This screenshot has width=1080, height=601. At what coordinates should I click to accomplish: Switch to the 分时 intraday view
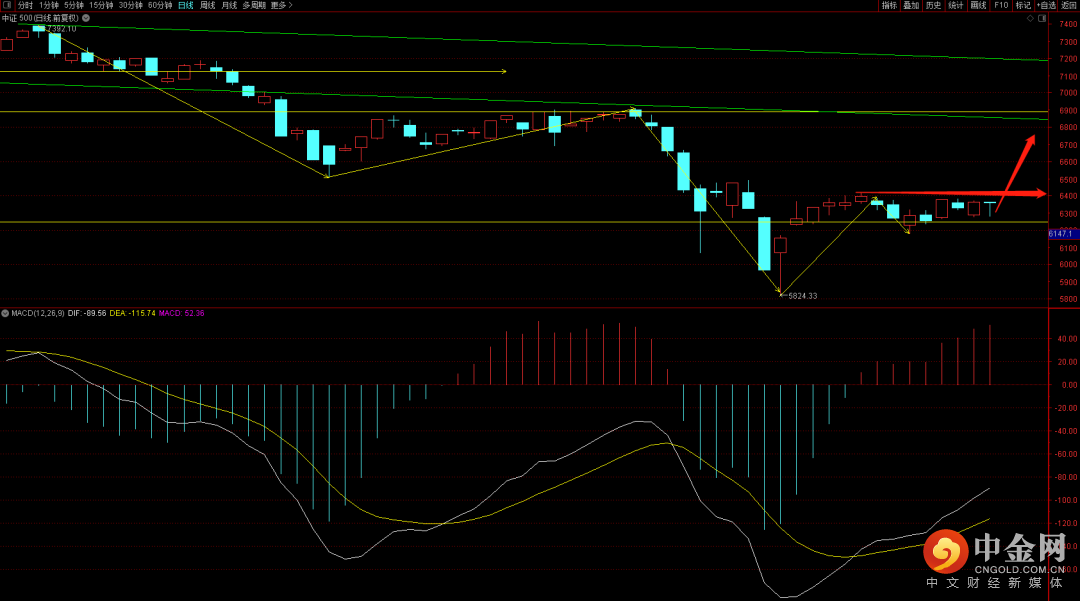(25, 5)
